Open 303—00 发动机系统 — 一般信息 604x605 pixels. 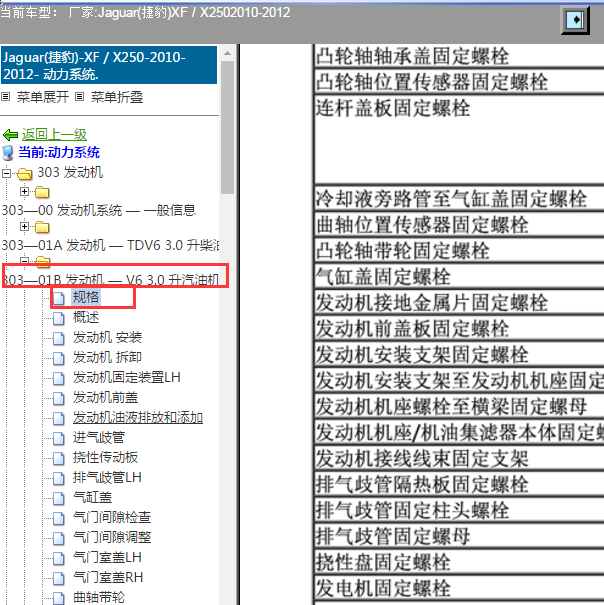coord(99,210)
